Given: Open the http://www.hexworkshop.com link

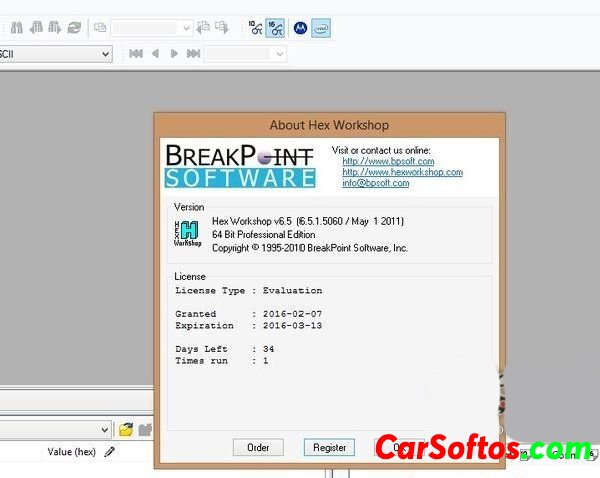Looking at the screenshot, I should (x=402, y=172).
